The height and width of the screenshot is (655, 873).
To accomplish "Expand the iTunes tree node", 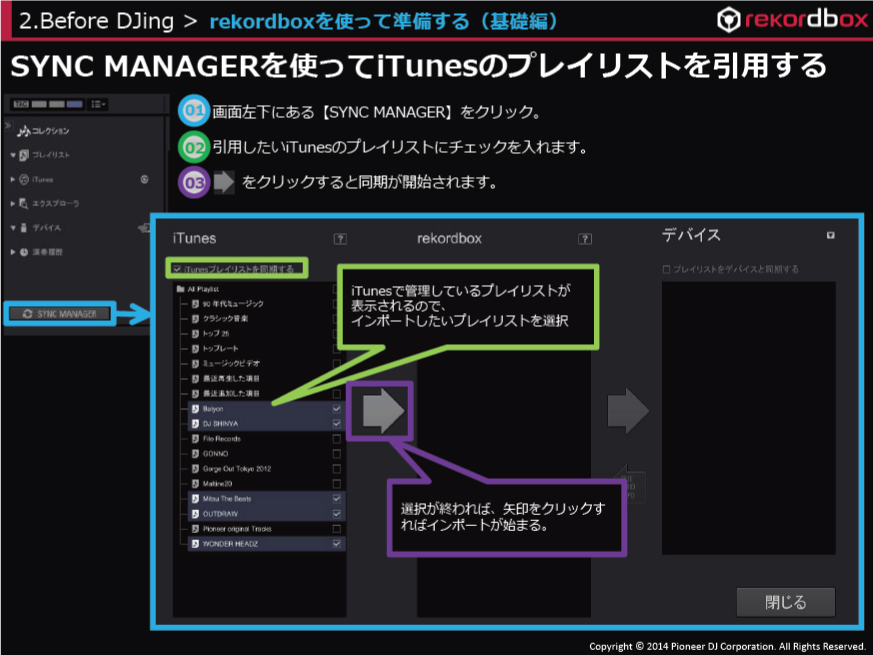I will click(x=13, y=179).
